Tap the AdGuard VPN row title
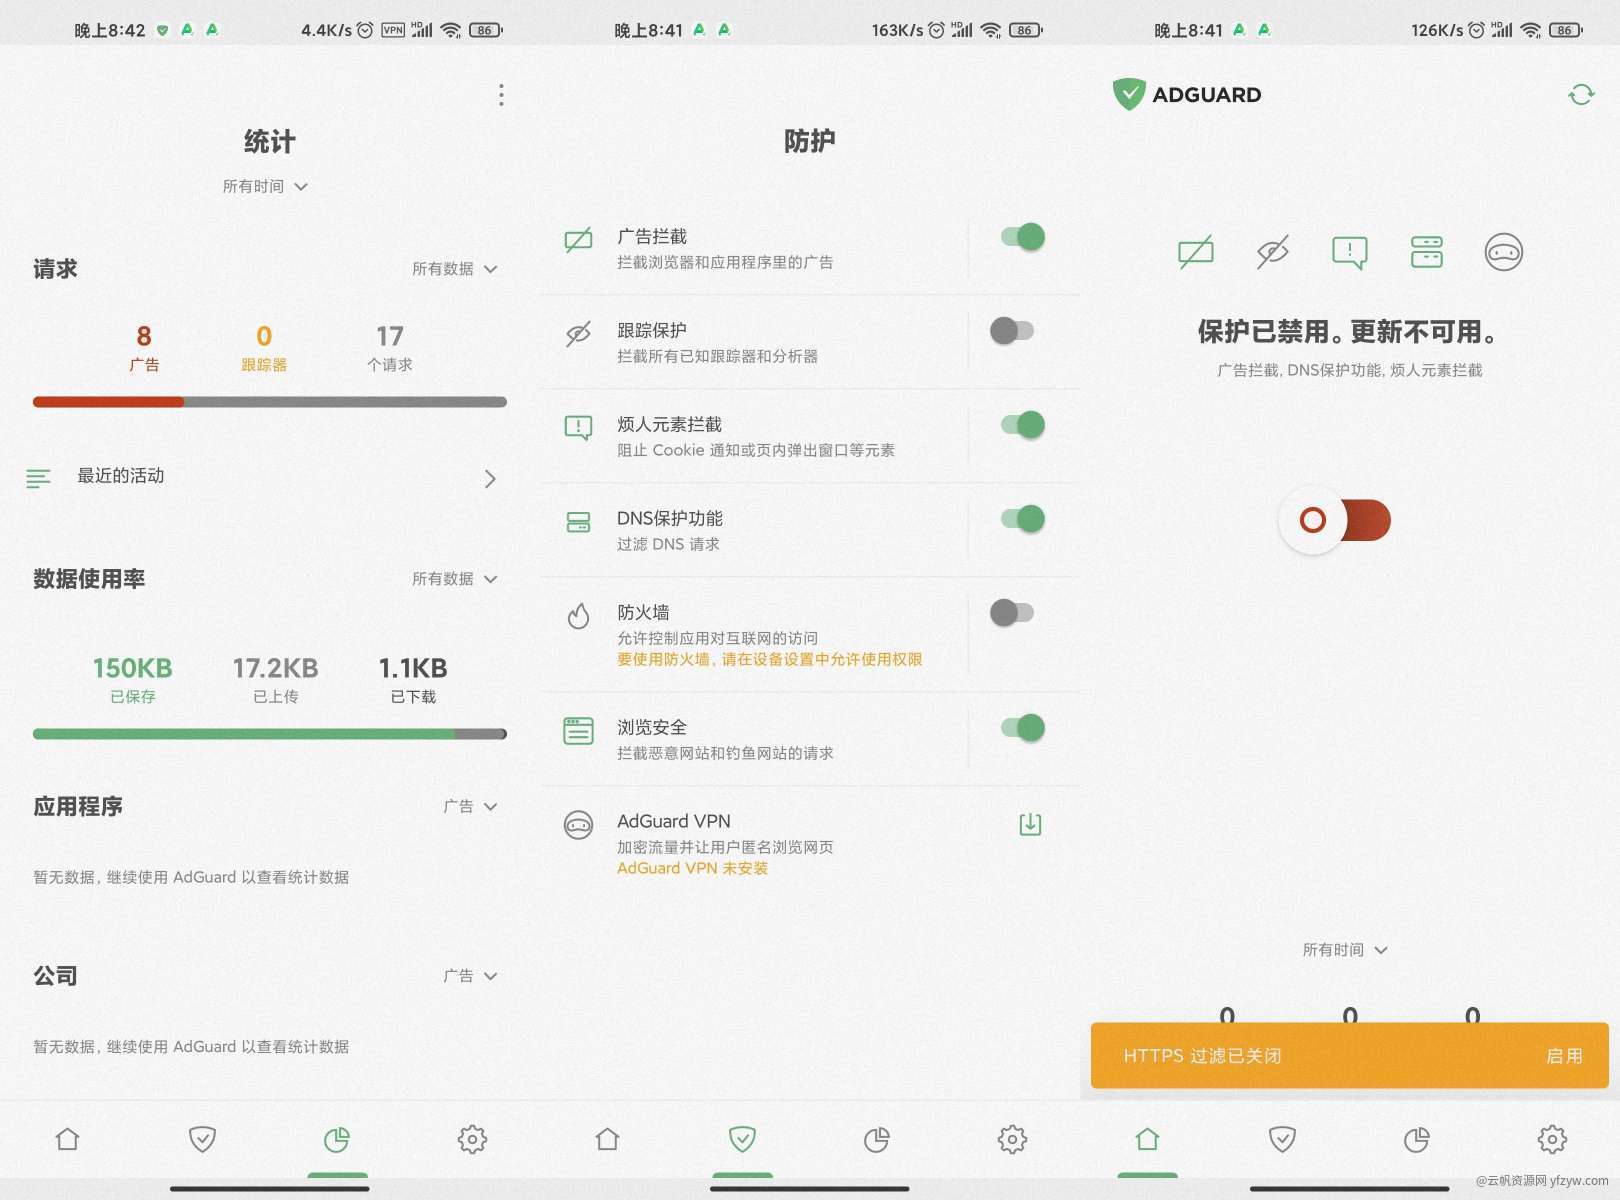This screenshot has width=1620, height=1200. pos(674,821)
